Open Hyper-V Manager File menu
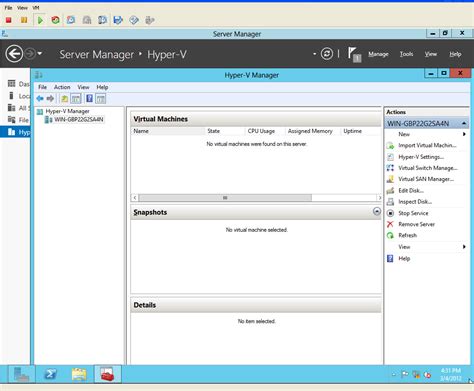 click(42, 87)
